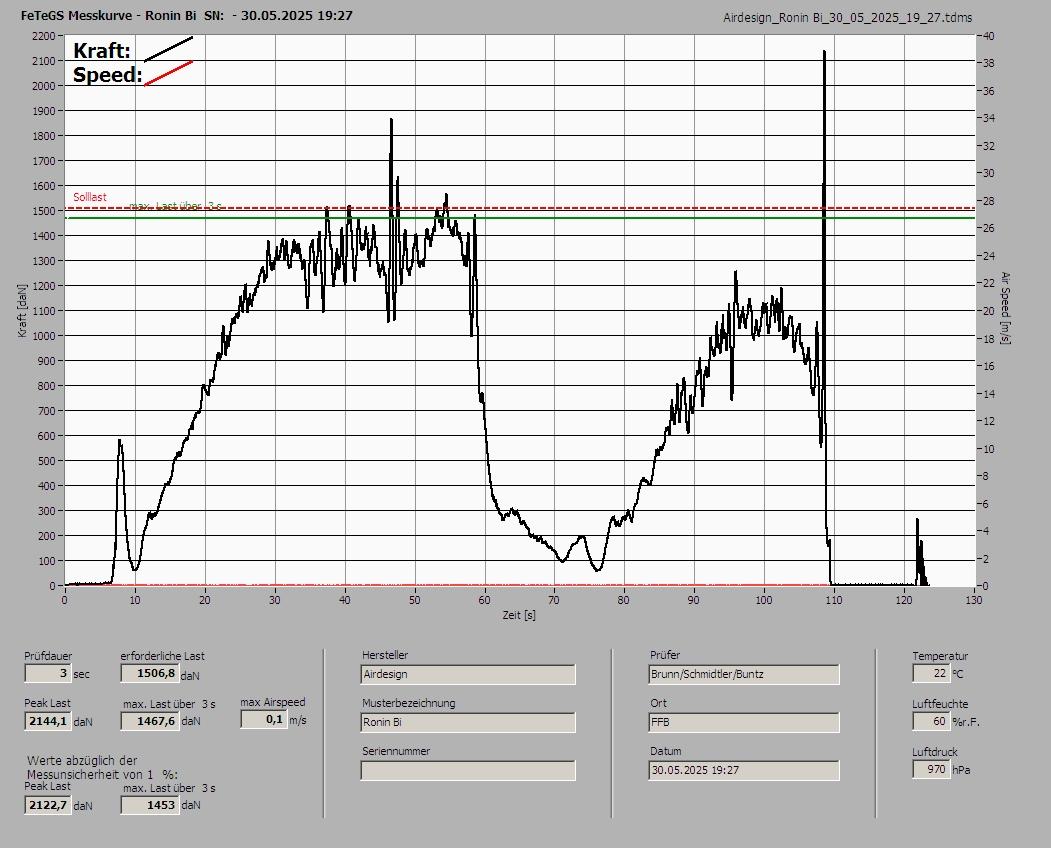Click the erforderliche Last label
Screen dimensions: 1051x848
click(163, 656)
